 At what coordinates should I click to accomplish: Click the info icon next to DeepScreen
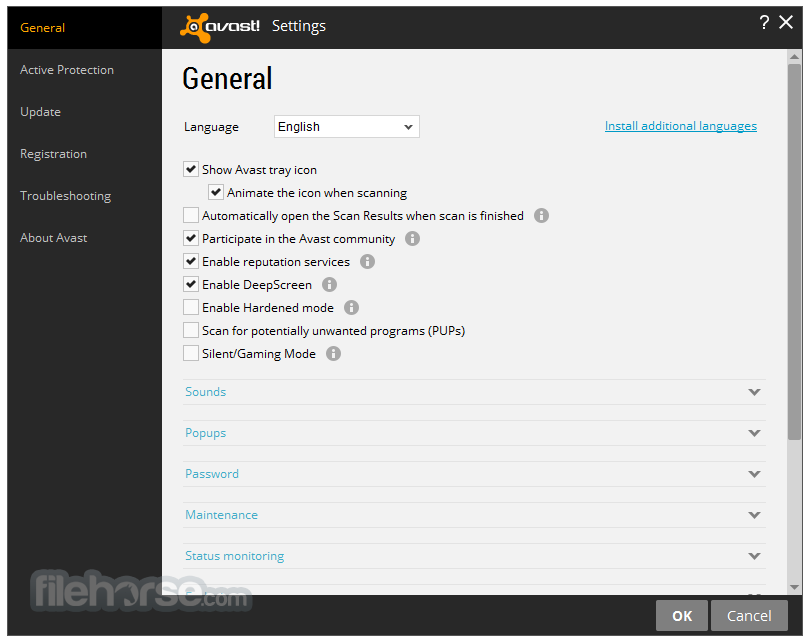tap(329, 285)
